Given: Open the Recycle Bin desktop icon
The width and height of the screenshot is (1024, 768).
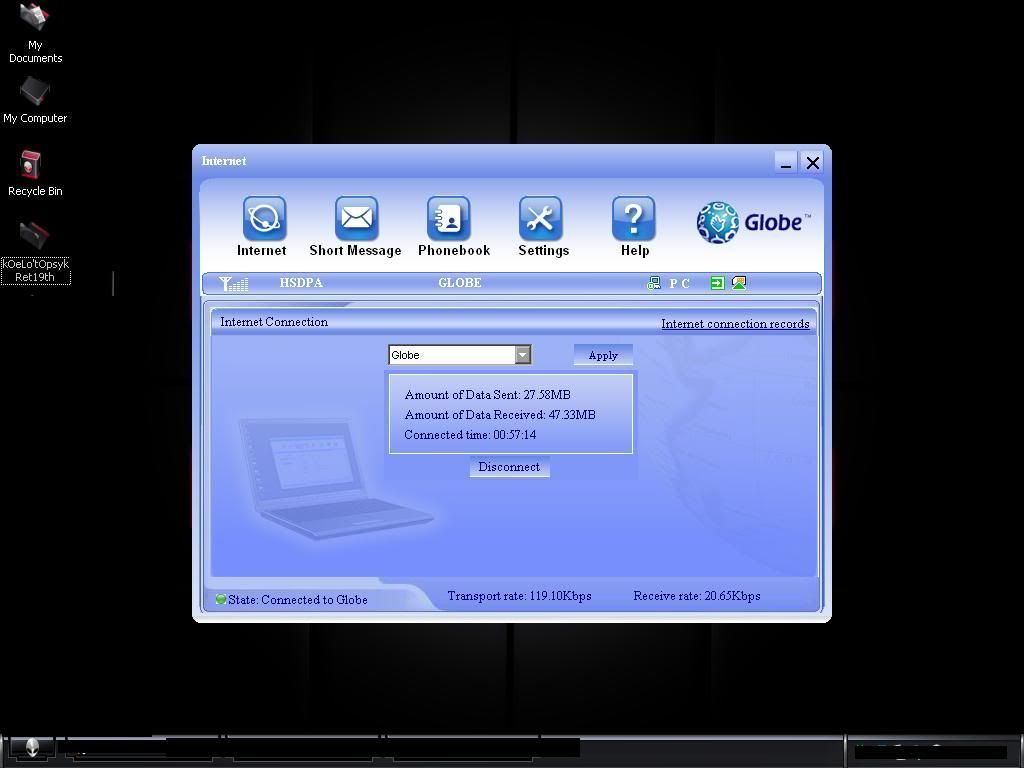Looking at the screenshot, I should (35, 174).
